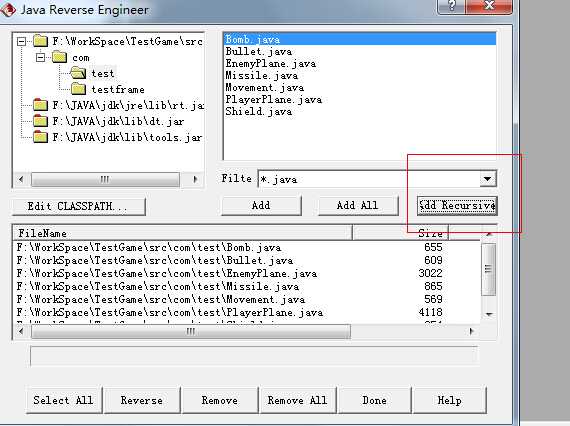
Task: Select Missile.java in the file list
Action: pyautogui.click(x=360, y=75)
